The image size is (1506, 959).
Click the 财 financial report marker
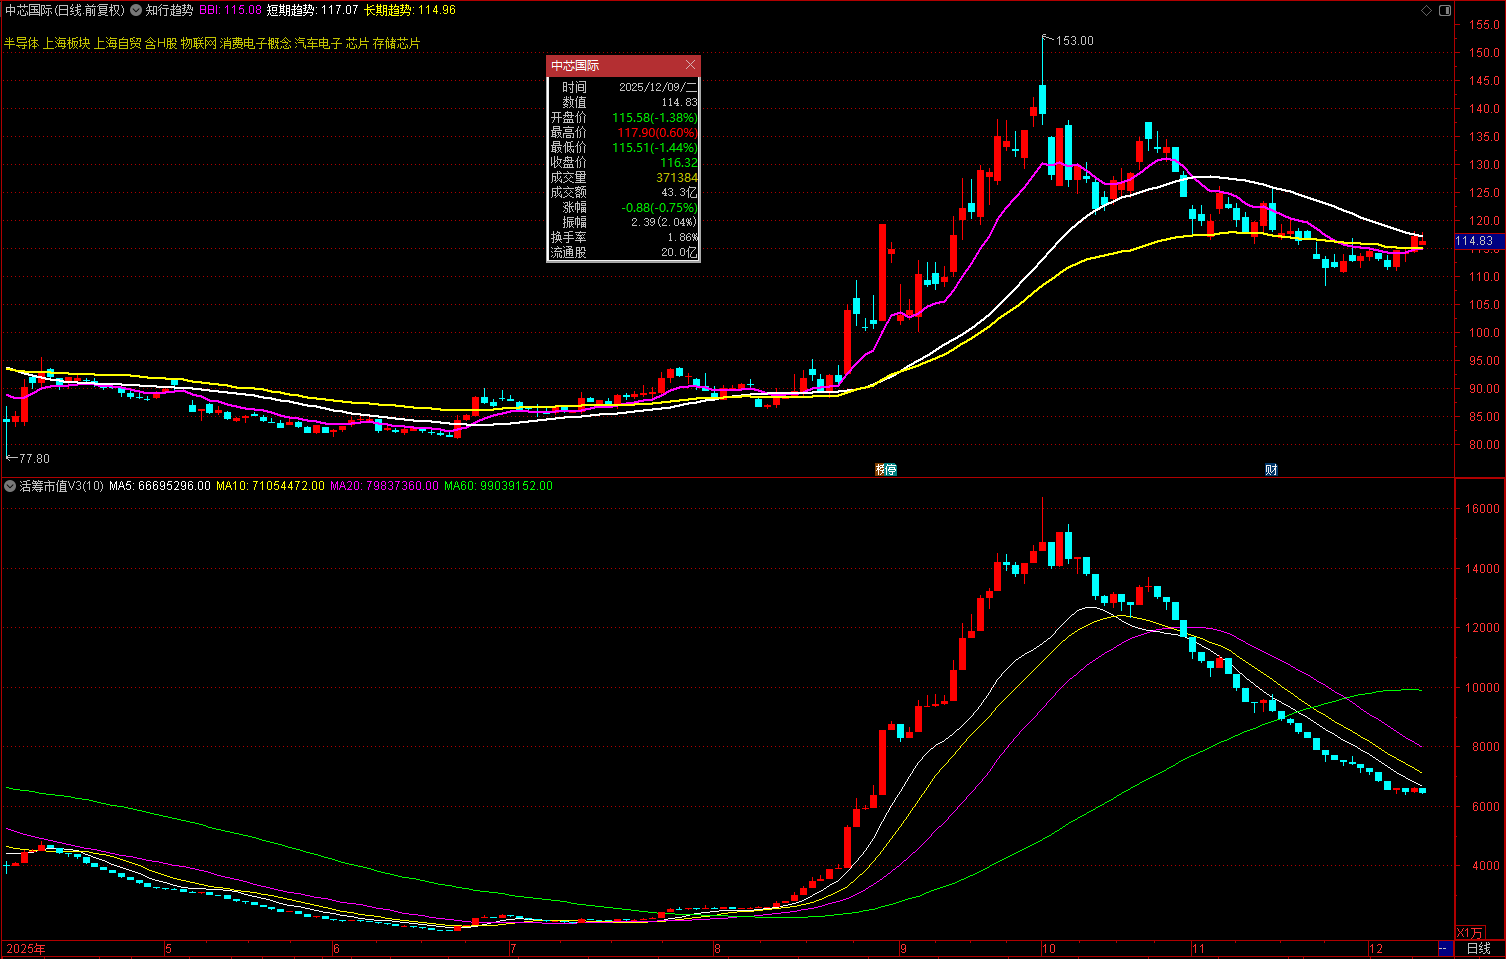coord(1271,469)
